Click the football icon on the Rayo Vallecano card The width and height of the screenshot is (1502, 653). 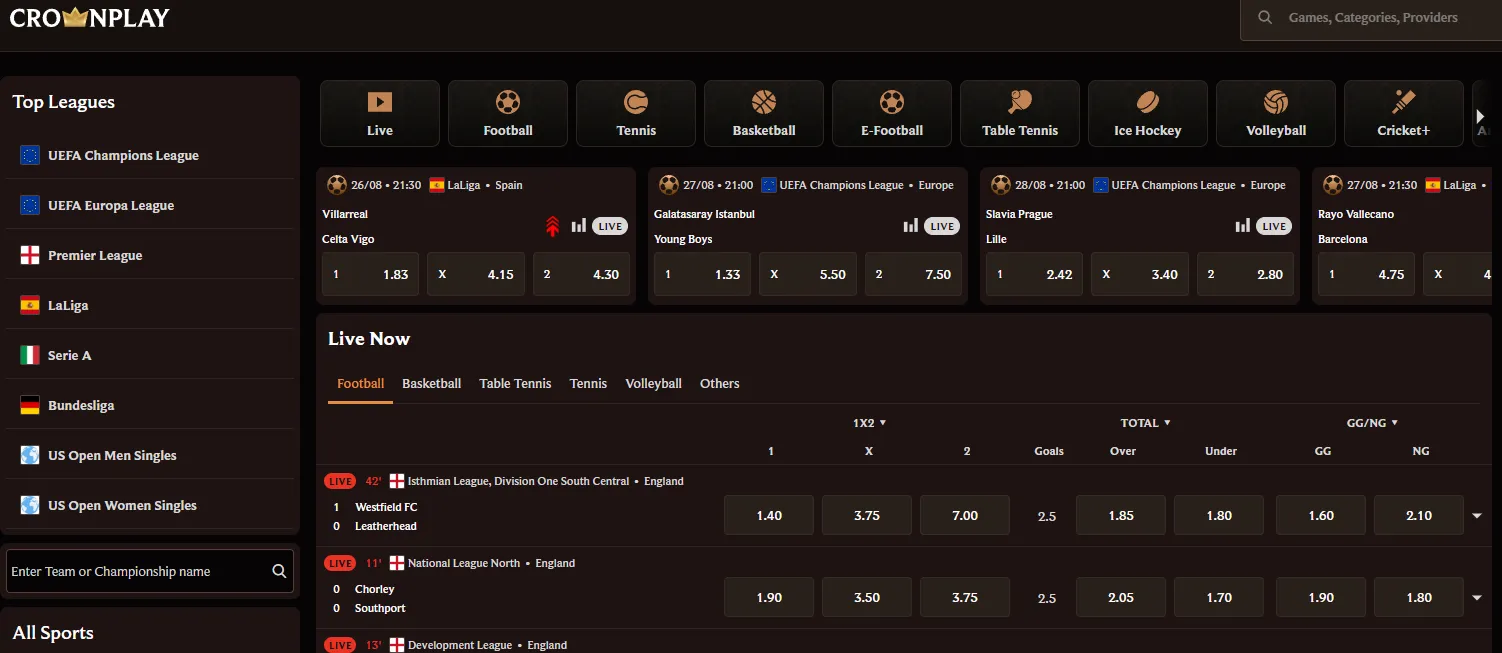click(1332, 185)
